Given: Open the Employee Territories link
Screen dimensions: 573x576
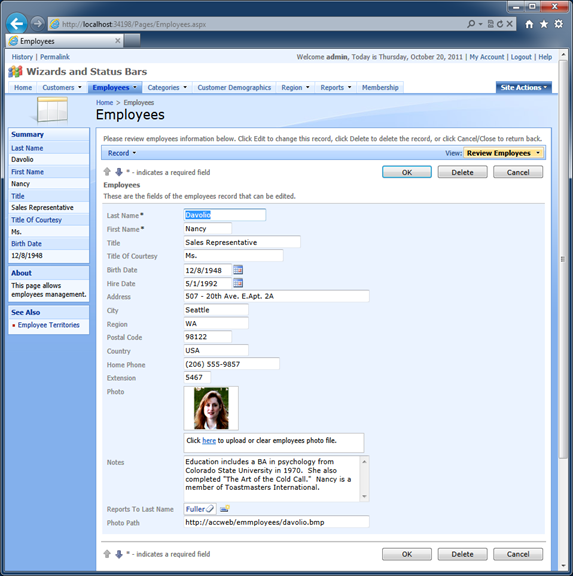Looking at the screenshot, I should 48,325.
